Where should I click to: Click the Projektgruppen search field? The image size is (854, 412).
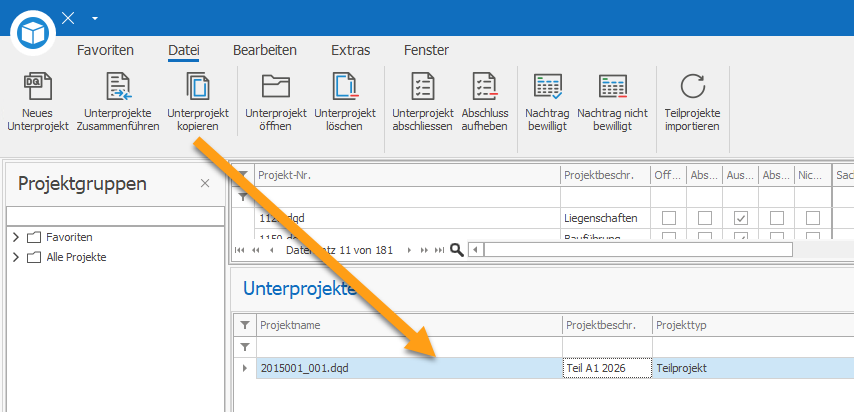(115, 216)
